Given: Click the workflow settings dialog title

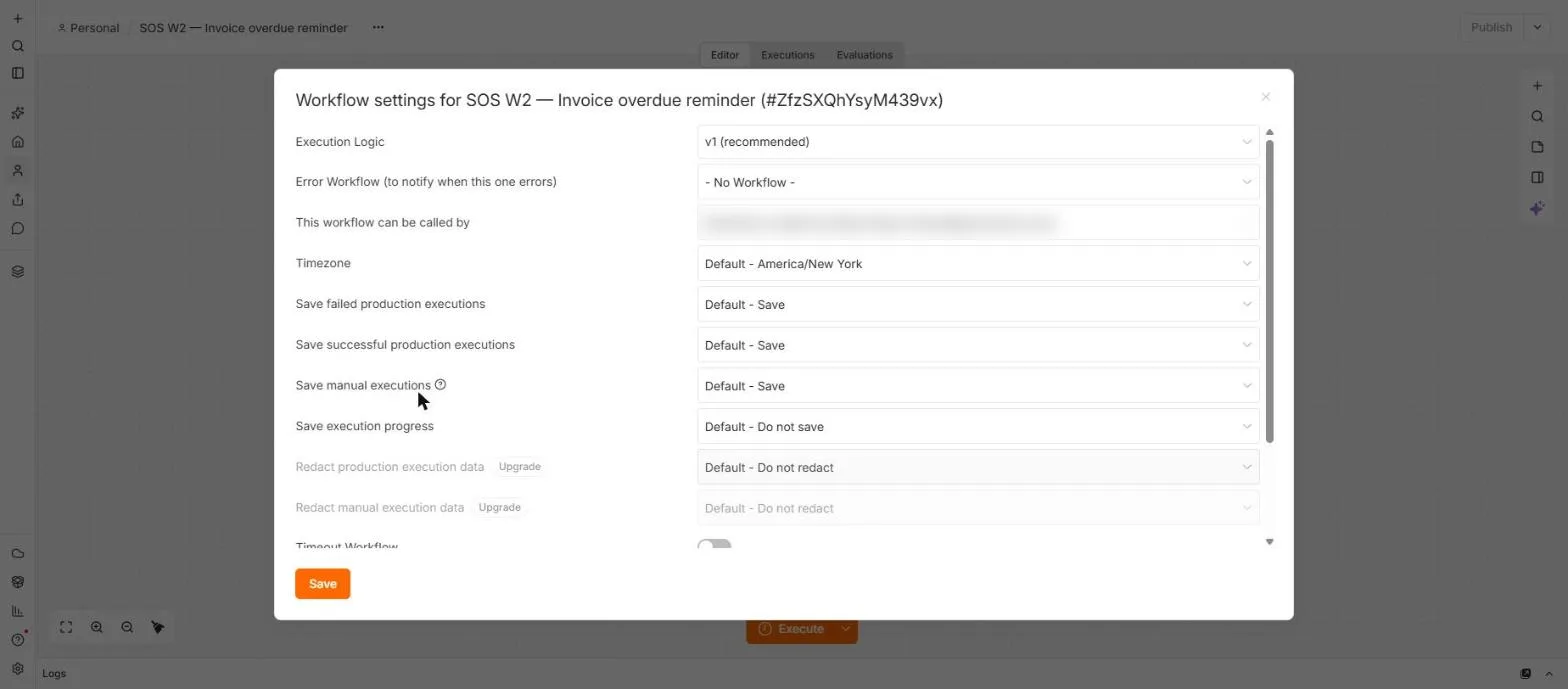Looking at the screenshot, I should pyautogui.click(x=619, y=100).
